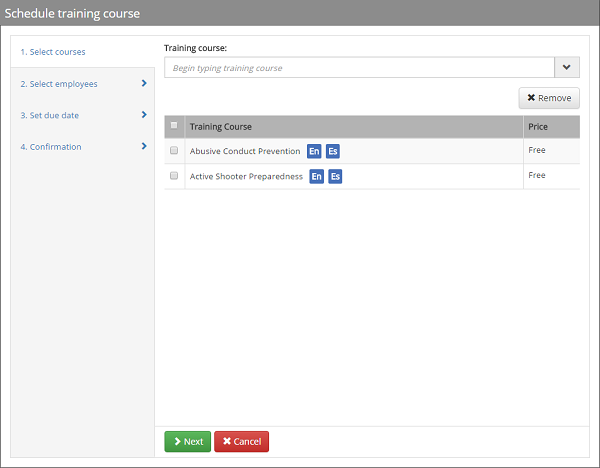Click Es badge for Active Shooter Preparedness

[x=335, y=176]
